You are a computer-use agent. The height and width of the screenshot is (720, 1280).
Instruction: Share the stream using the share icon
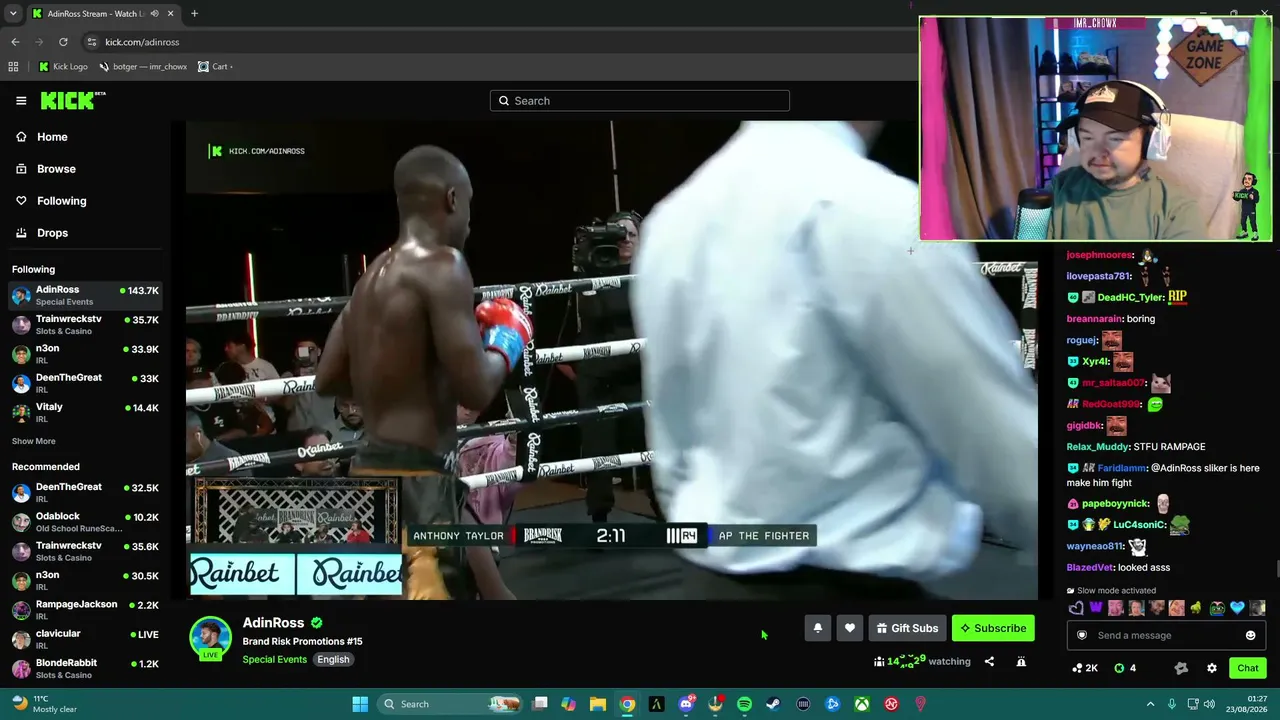(989, 661)
